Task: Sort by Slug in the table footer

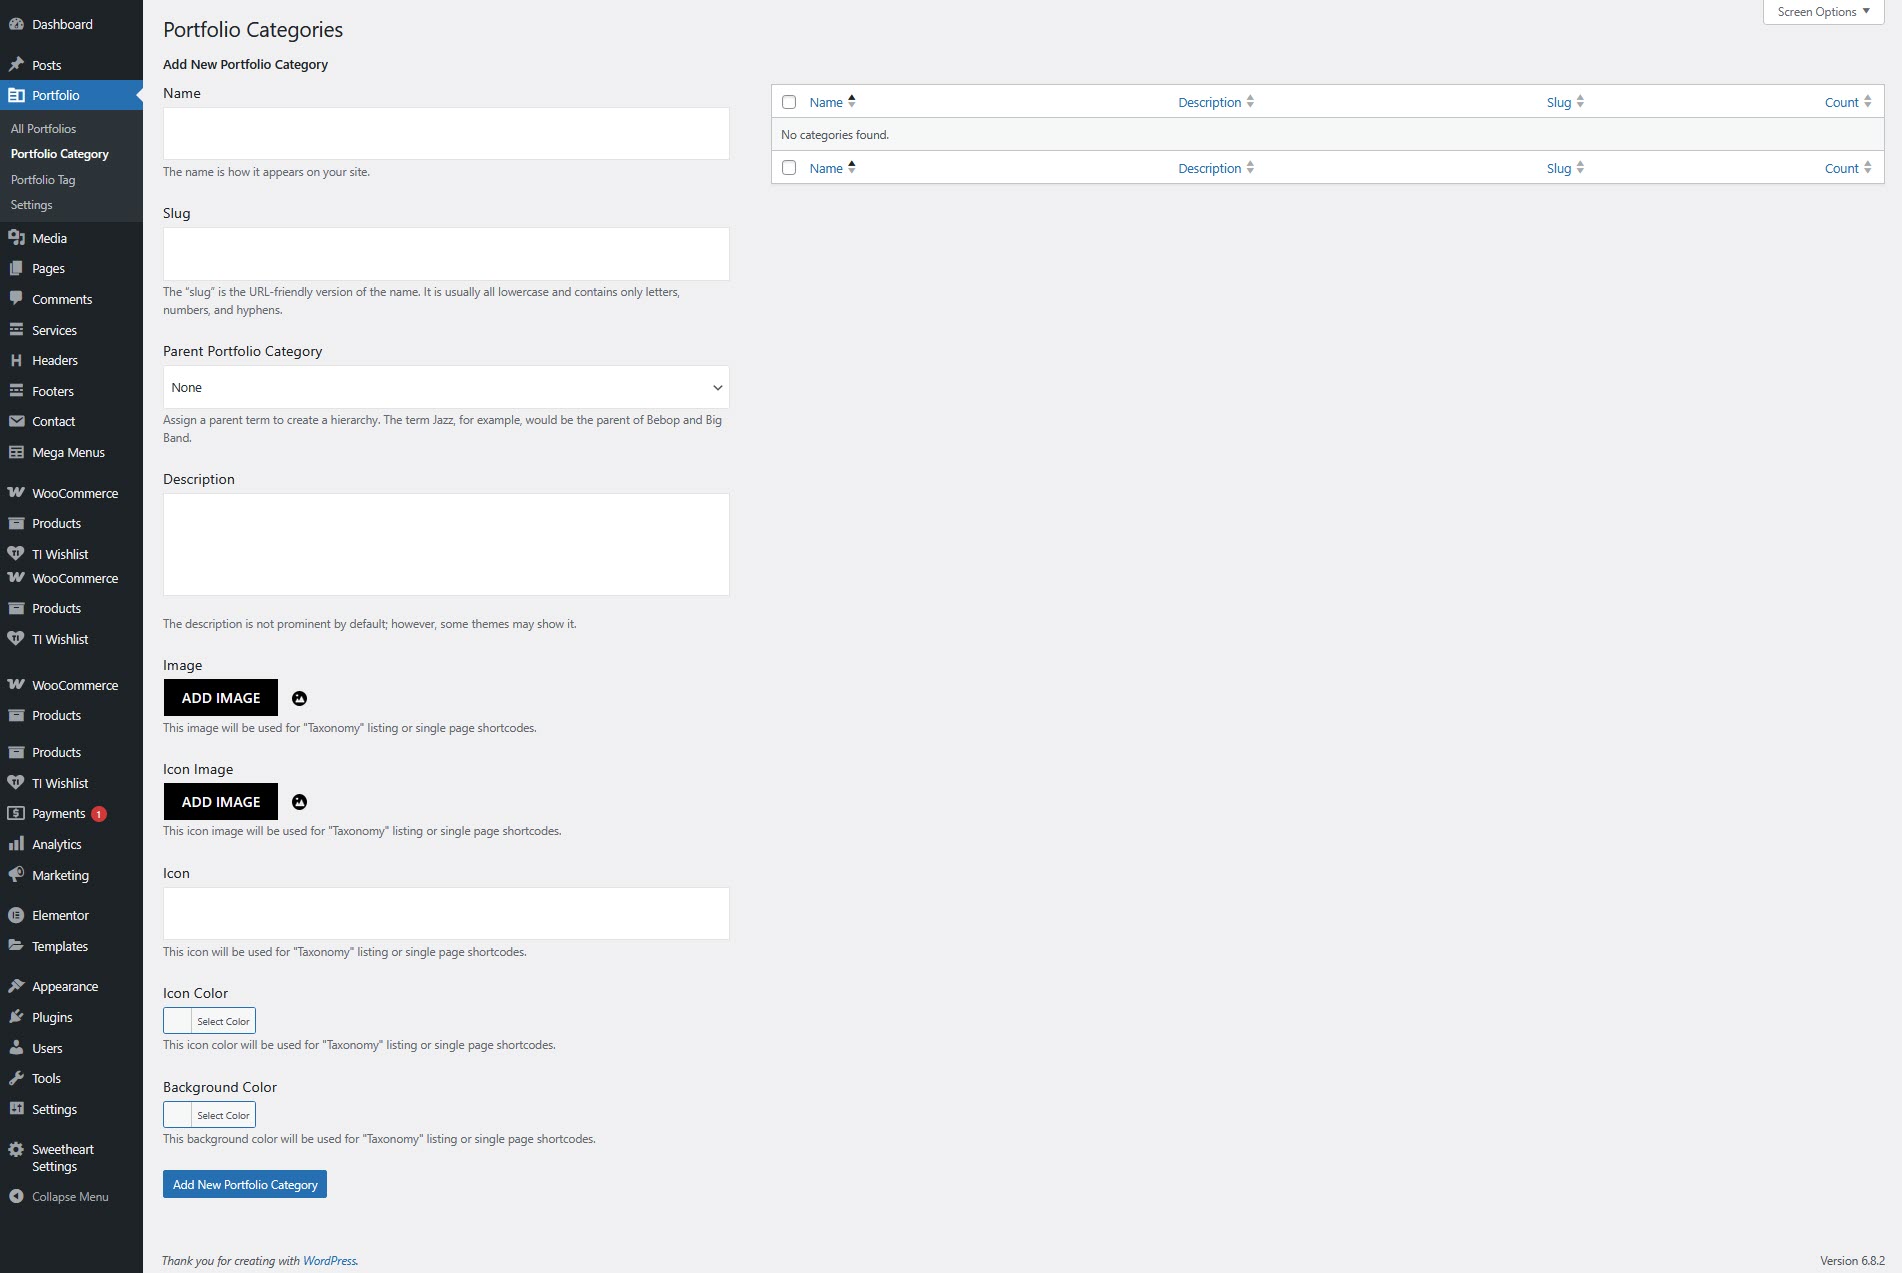Action: [x=1565, y=168]
